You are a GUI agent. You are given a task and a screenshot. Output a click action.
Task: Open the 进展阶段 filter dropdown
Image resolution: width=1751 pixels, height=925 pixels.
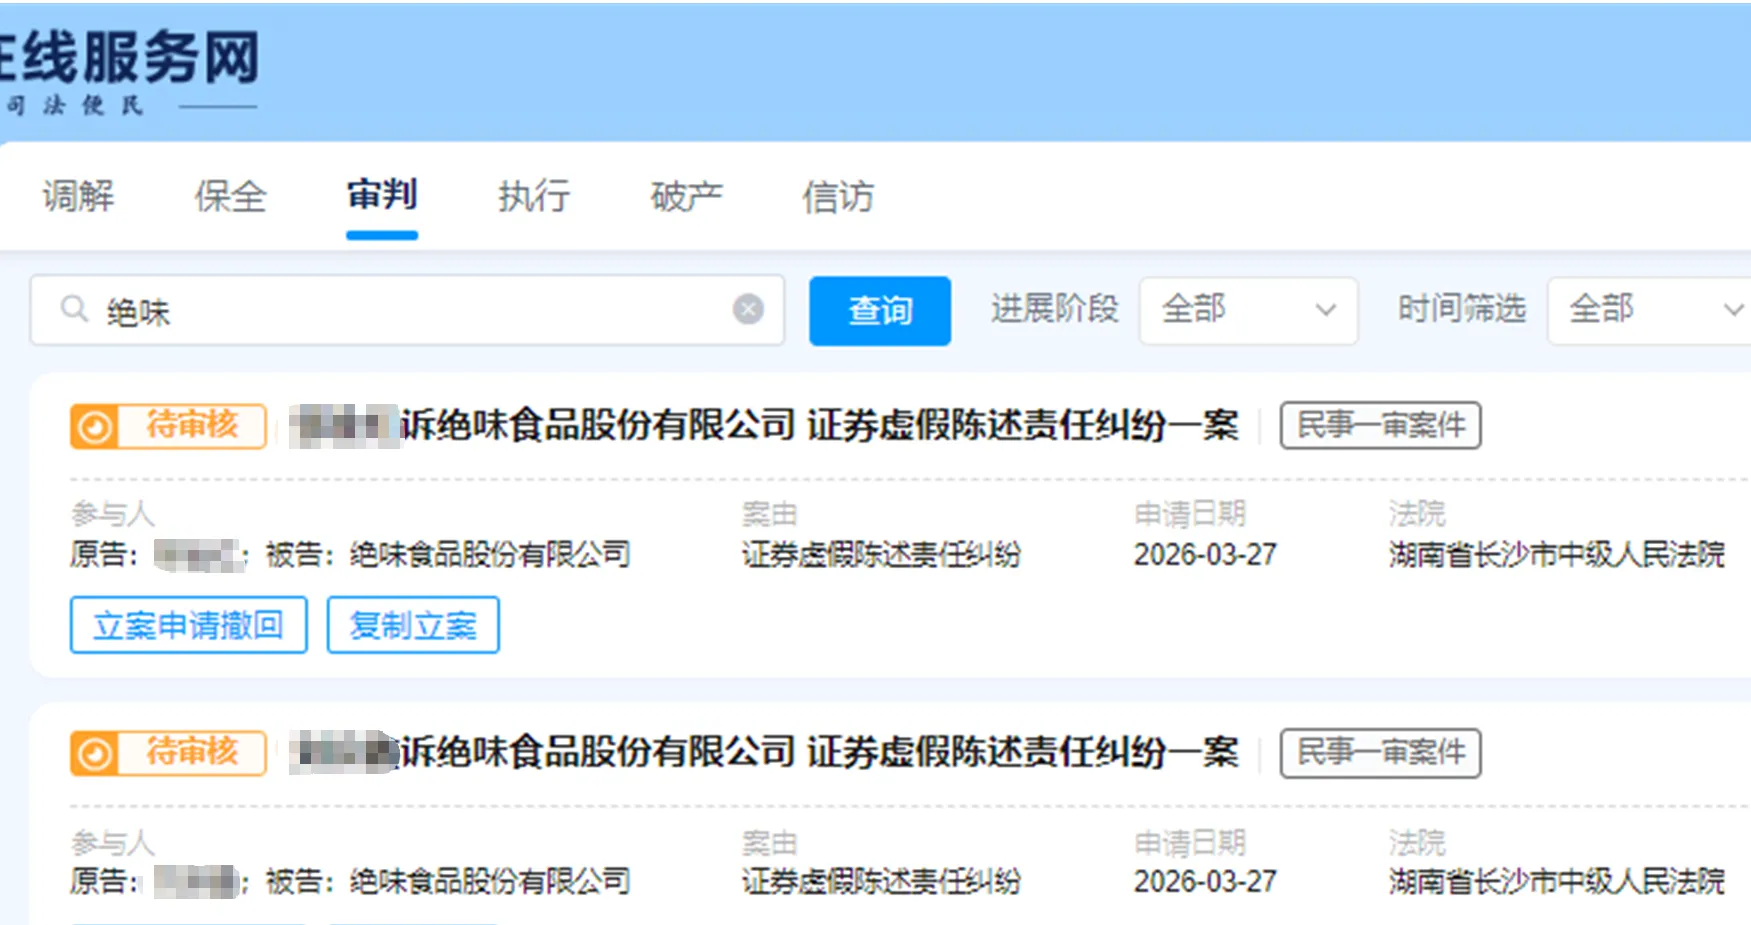1247,310
